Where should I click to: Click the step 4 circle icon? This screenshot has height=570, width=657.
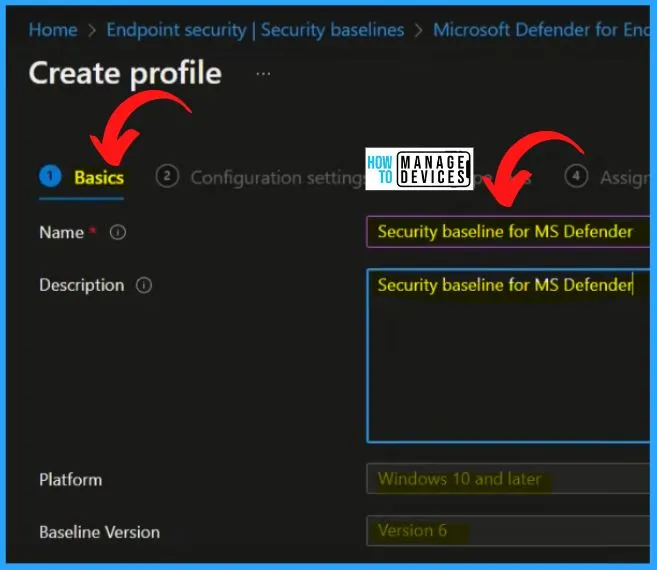coord(576,176)
